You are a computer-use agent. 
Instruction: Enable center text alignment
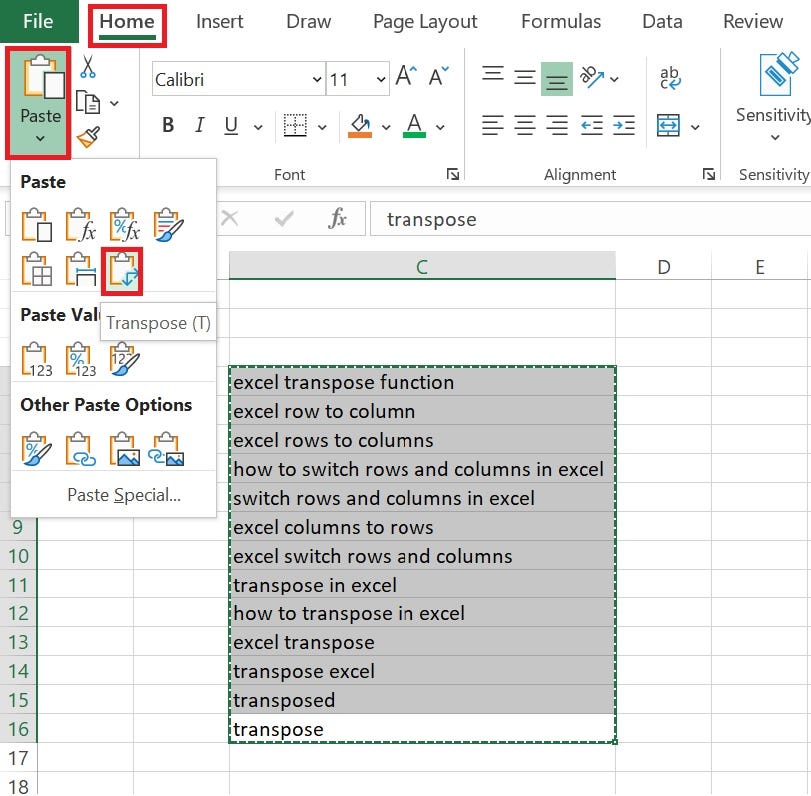click(525, 125)
